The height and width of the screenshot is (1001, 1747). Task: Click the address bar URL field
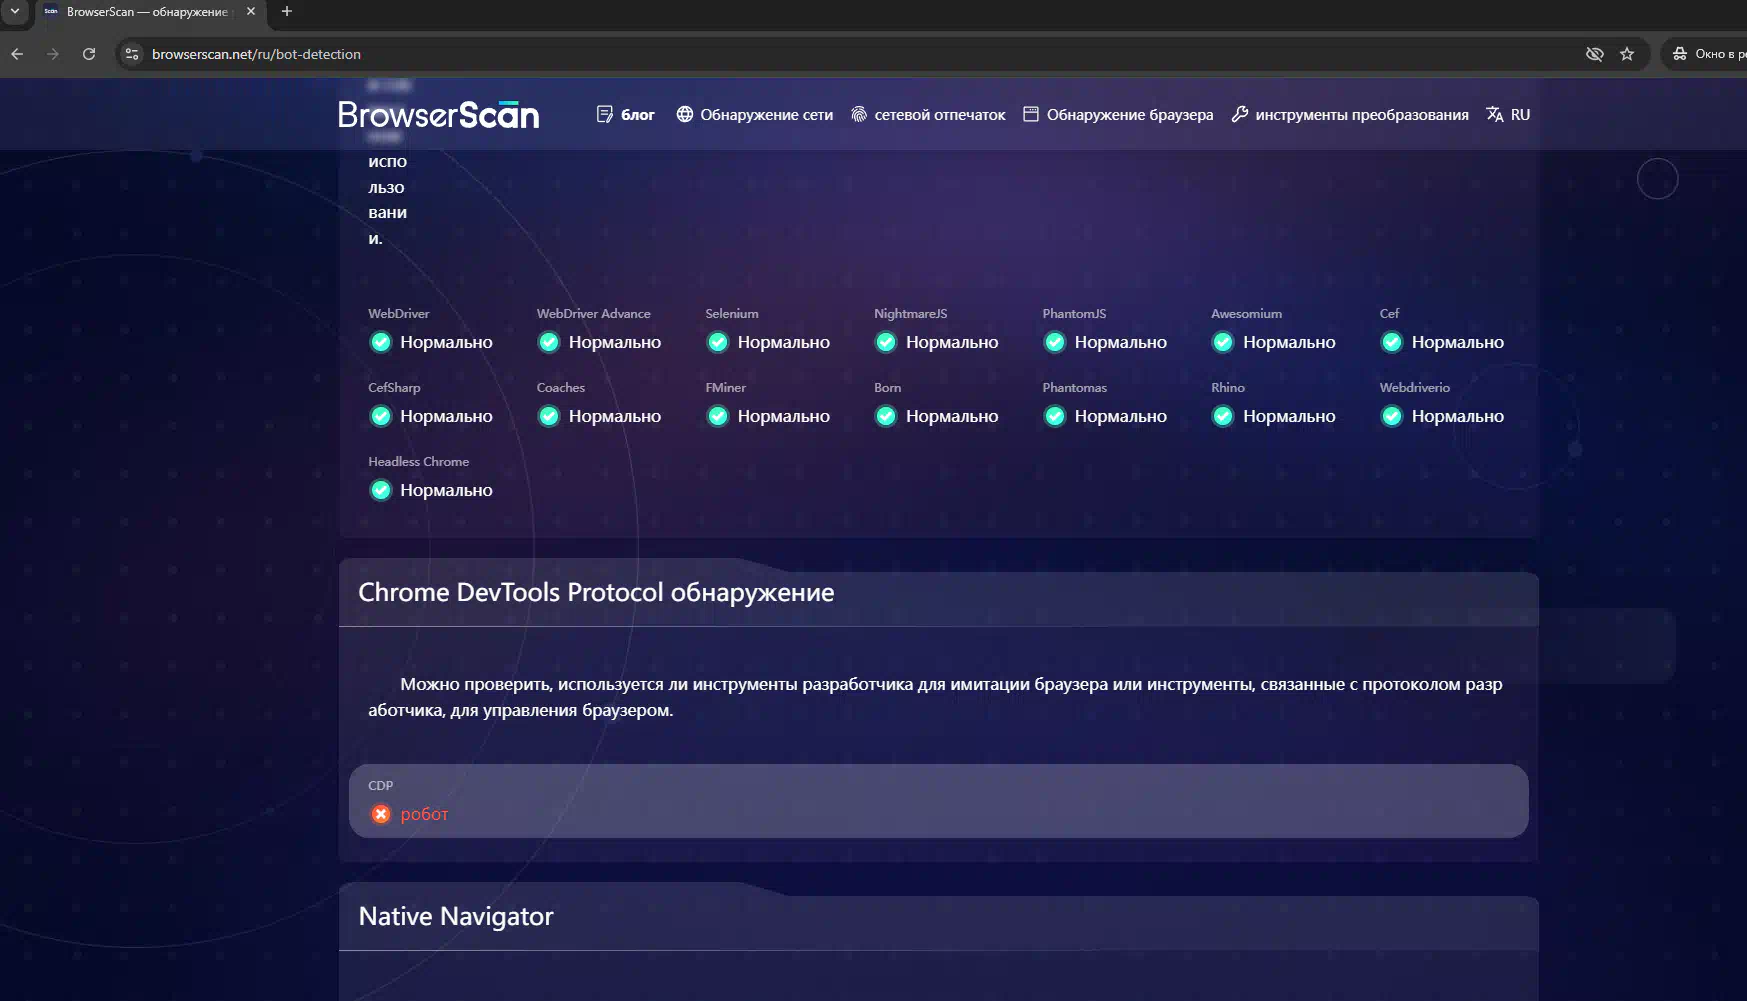coord(860,54)
